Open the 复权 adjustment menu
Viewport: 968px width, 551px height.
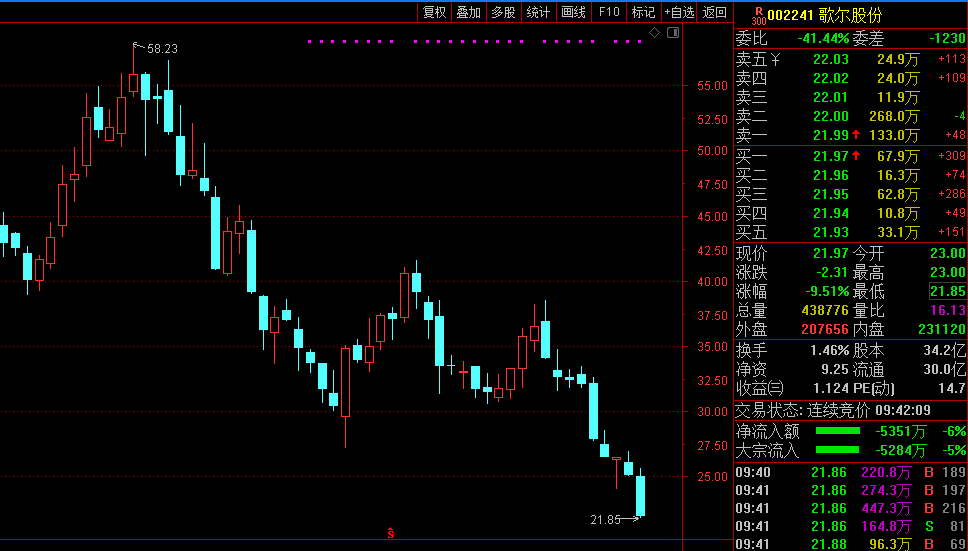pos(434,12)
